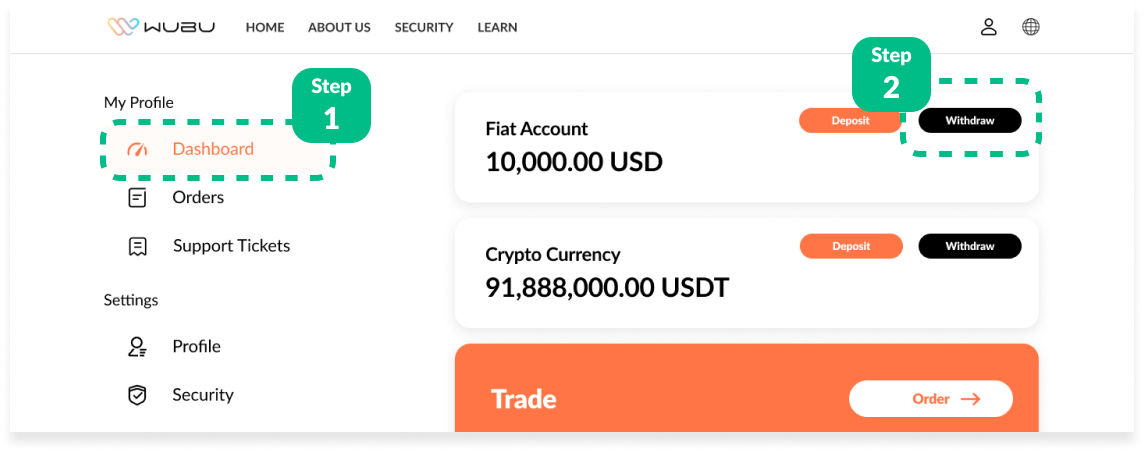Click the Support Tickets receipt icon
The height and width of the screenshot is (452, 1144).
138,246
